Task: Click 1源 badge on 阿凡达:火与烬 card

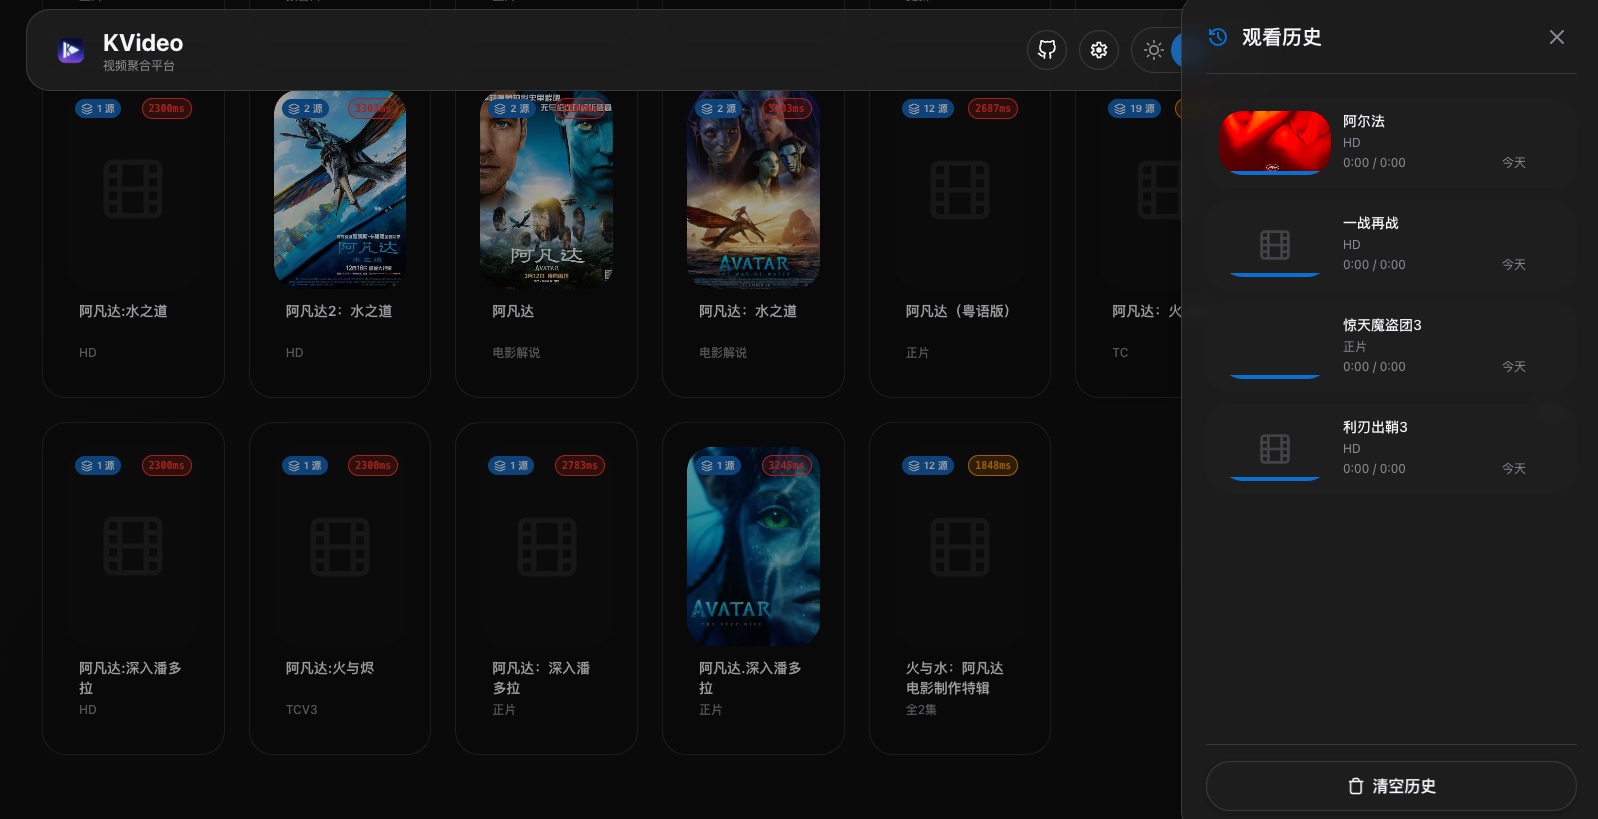Action: 305,465
